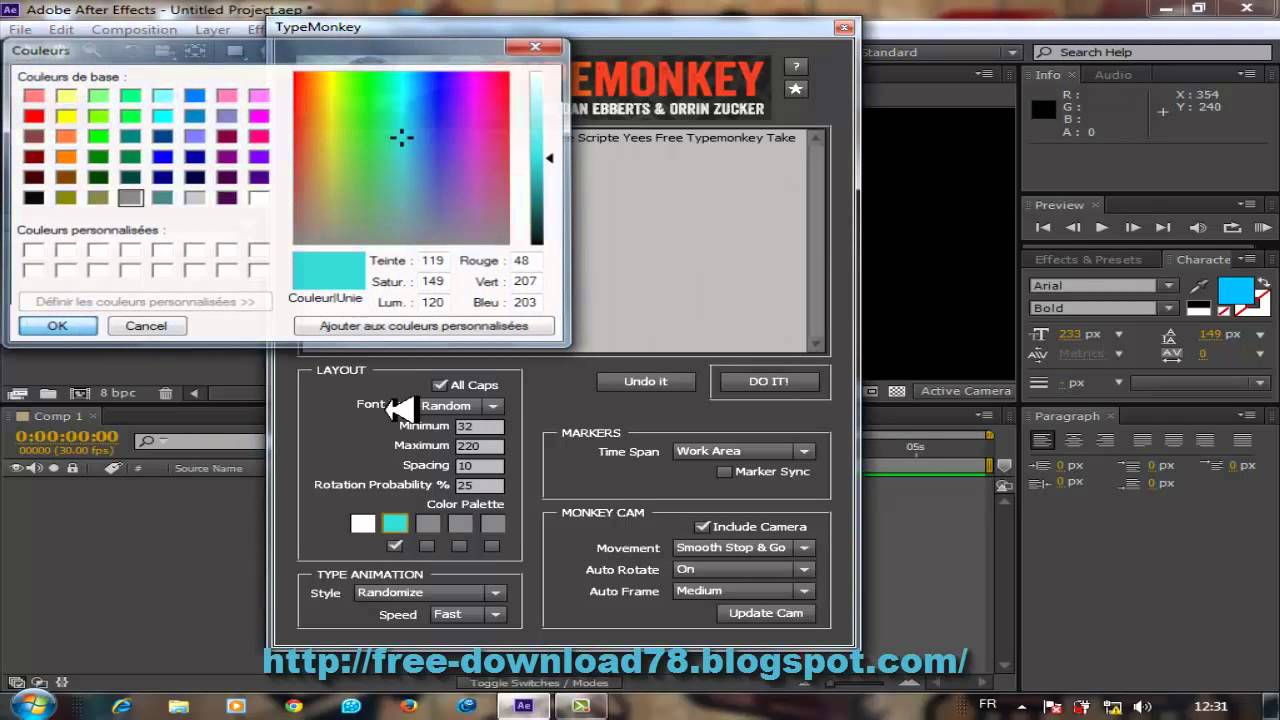Open the Arial font family dropdown
Image resolution: width=1280 pixels, height=720 pixels.
click(1103, 286)
